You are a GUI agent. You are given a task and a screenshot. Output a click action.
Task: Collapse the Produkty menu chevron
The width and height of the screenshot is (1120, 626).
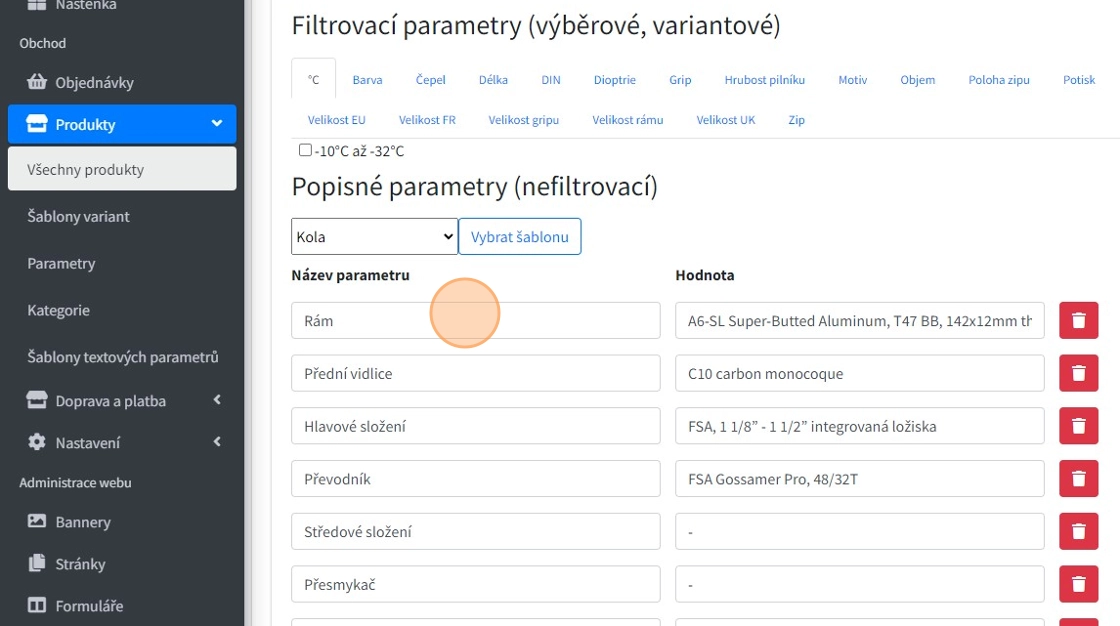[x=216, y=124]
